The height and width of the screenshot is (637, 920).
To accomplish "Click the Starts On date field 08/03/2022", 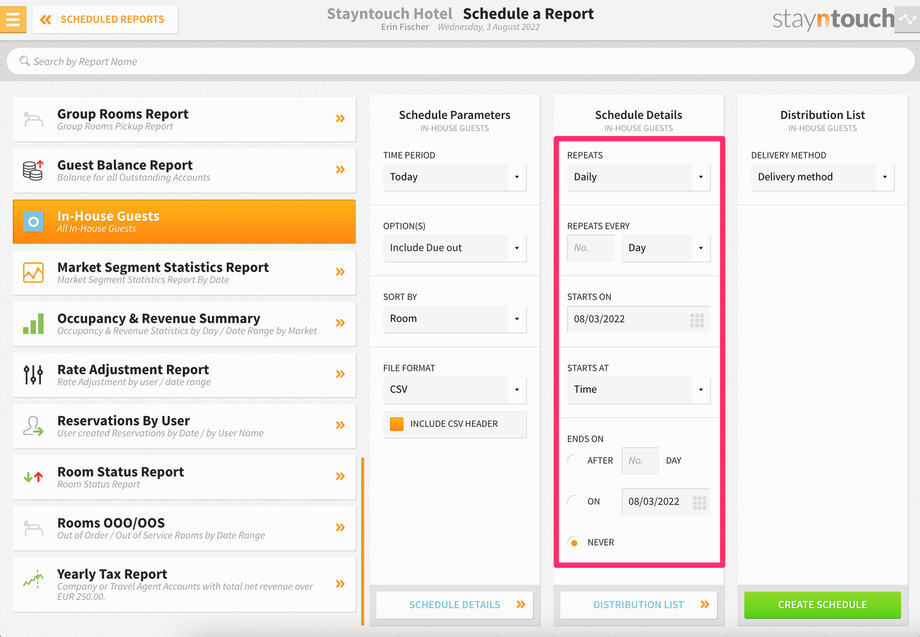I will 638,319.
